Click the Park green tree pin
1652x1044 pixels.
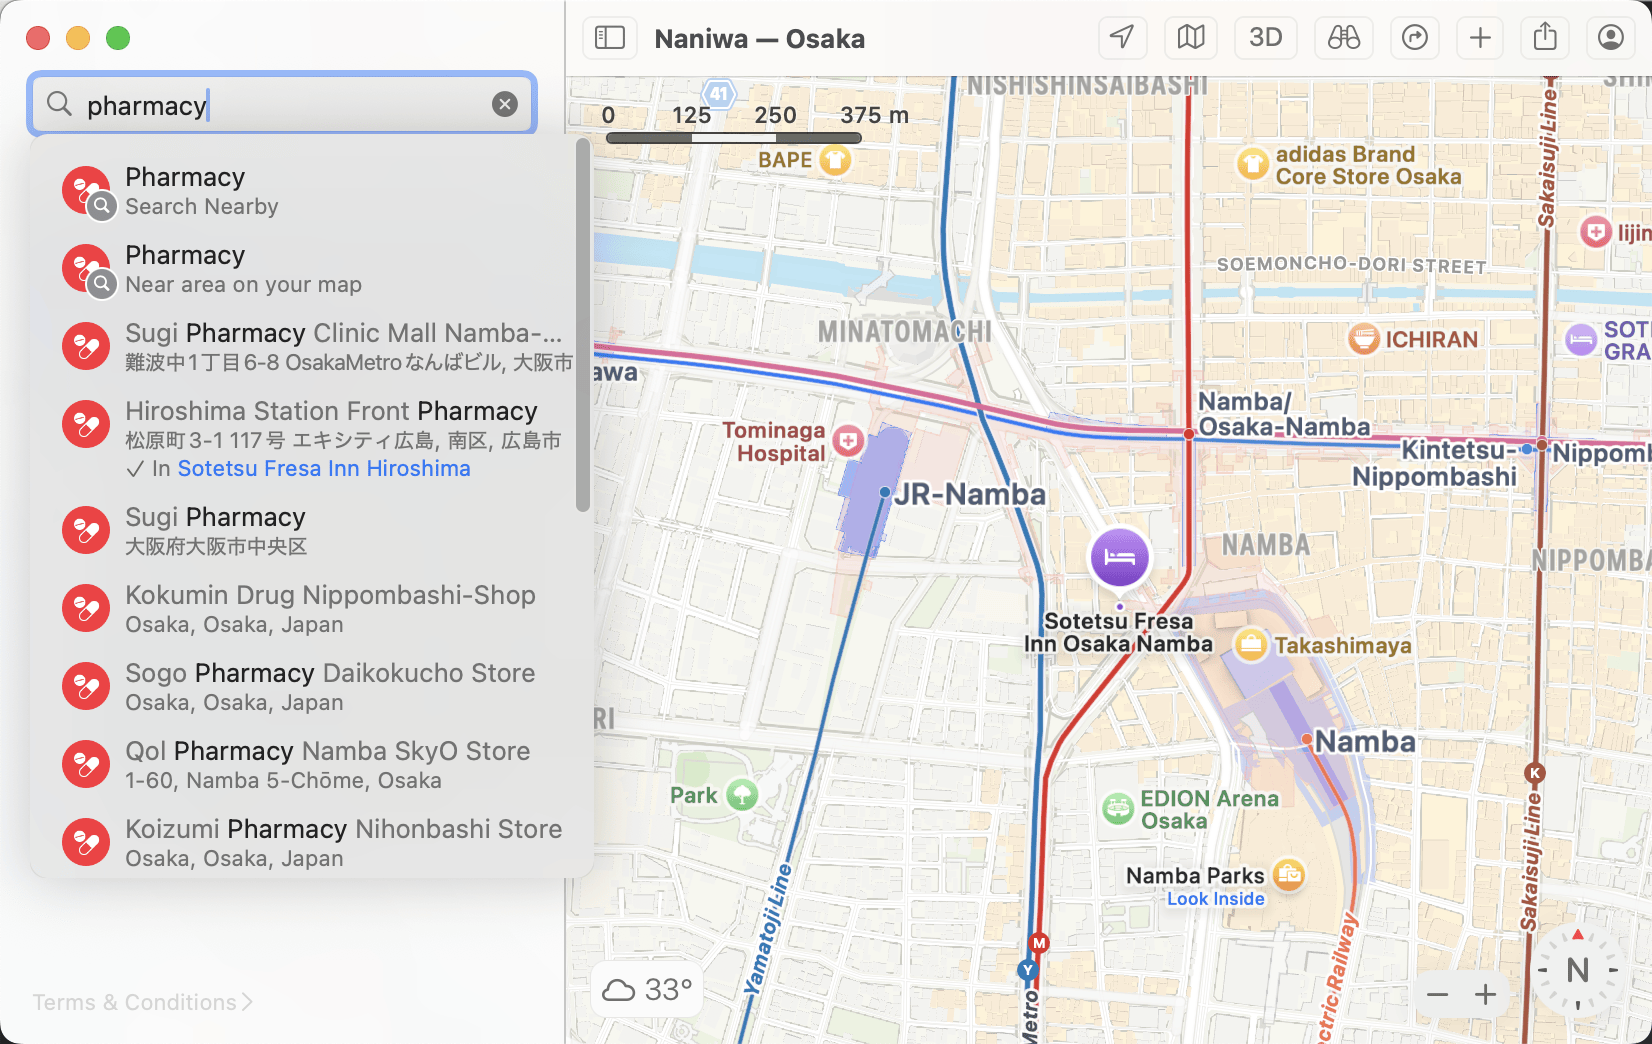coord(742,795)
